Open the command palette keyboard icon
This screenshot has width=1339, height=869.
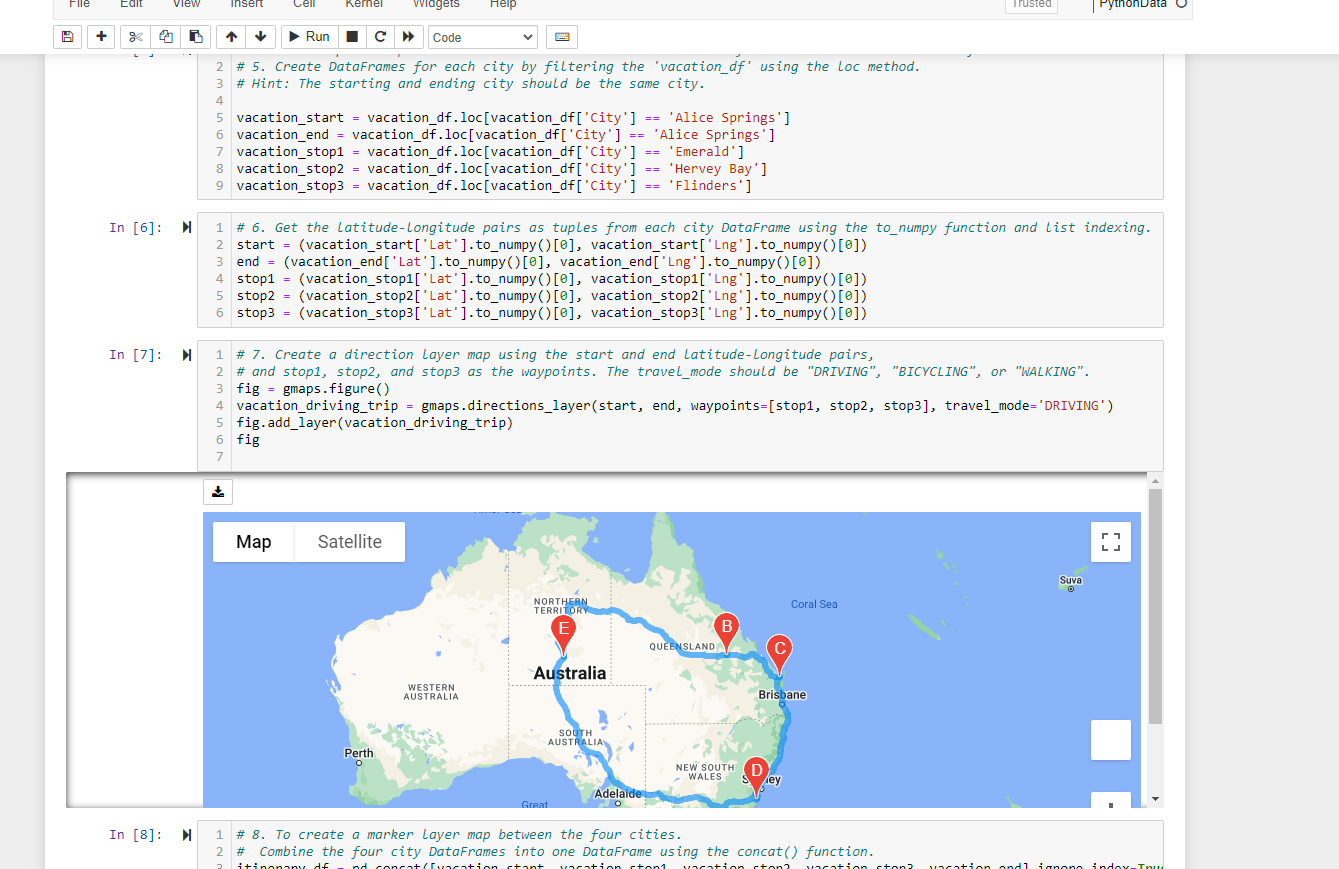(x=562, y=37)
